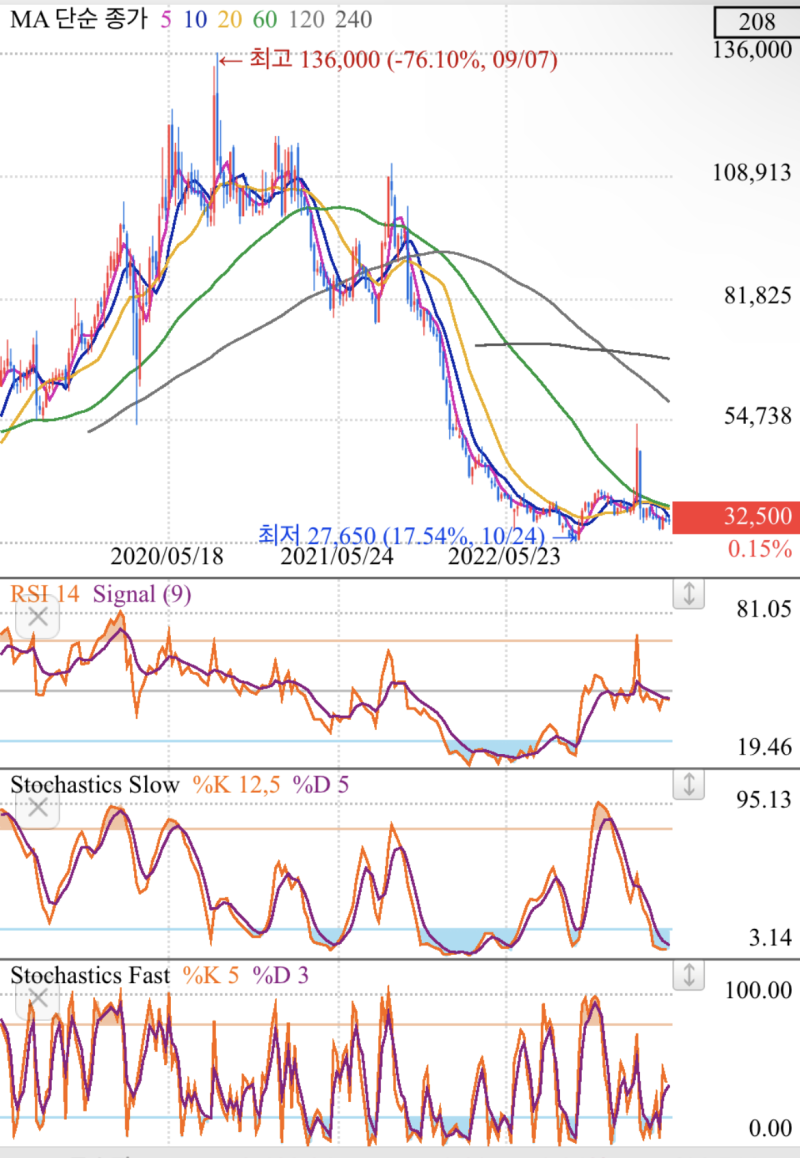800x1158 pixels.
Task: Click the RSI 14 indicator title
Action: click(44, 594)
